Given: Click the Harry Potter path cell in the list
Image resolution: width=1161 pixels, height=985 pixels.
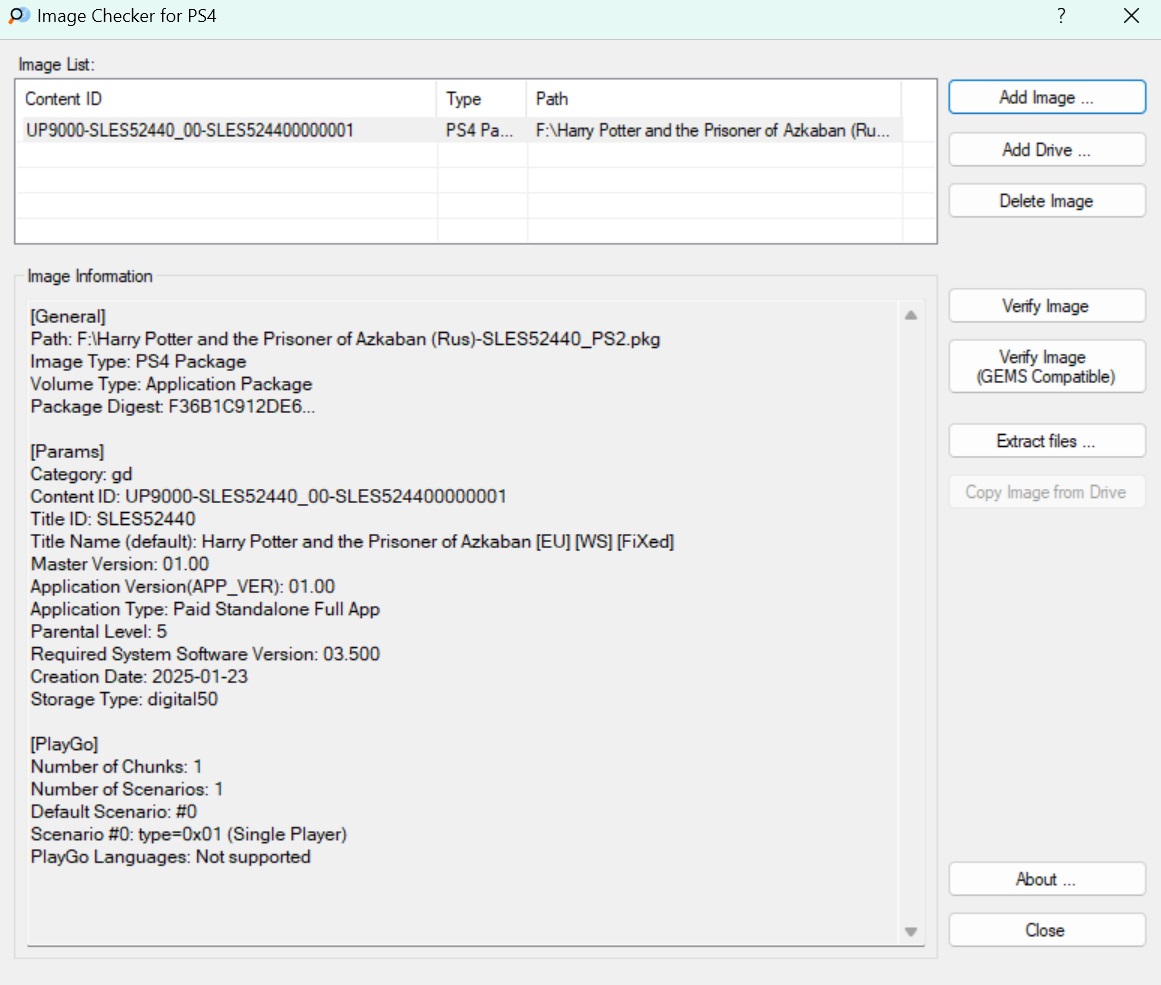Looking at the screenshot, I should pos(713,130).
